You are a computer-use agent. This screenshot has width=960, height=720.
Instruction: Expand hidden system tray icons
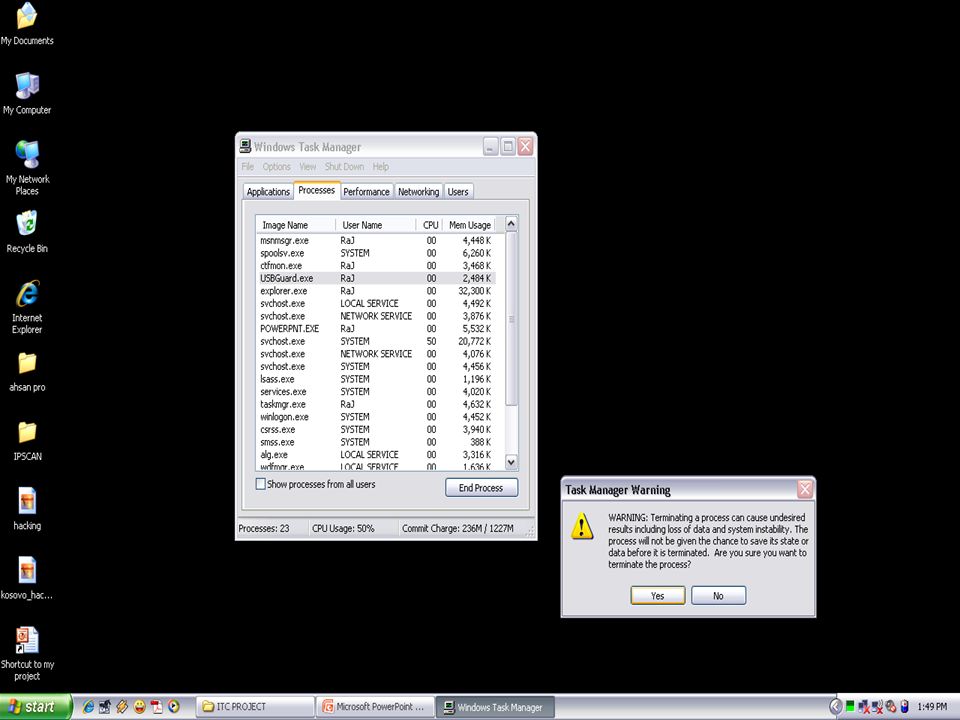point(835,707)
